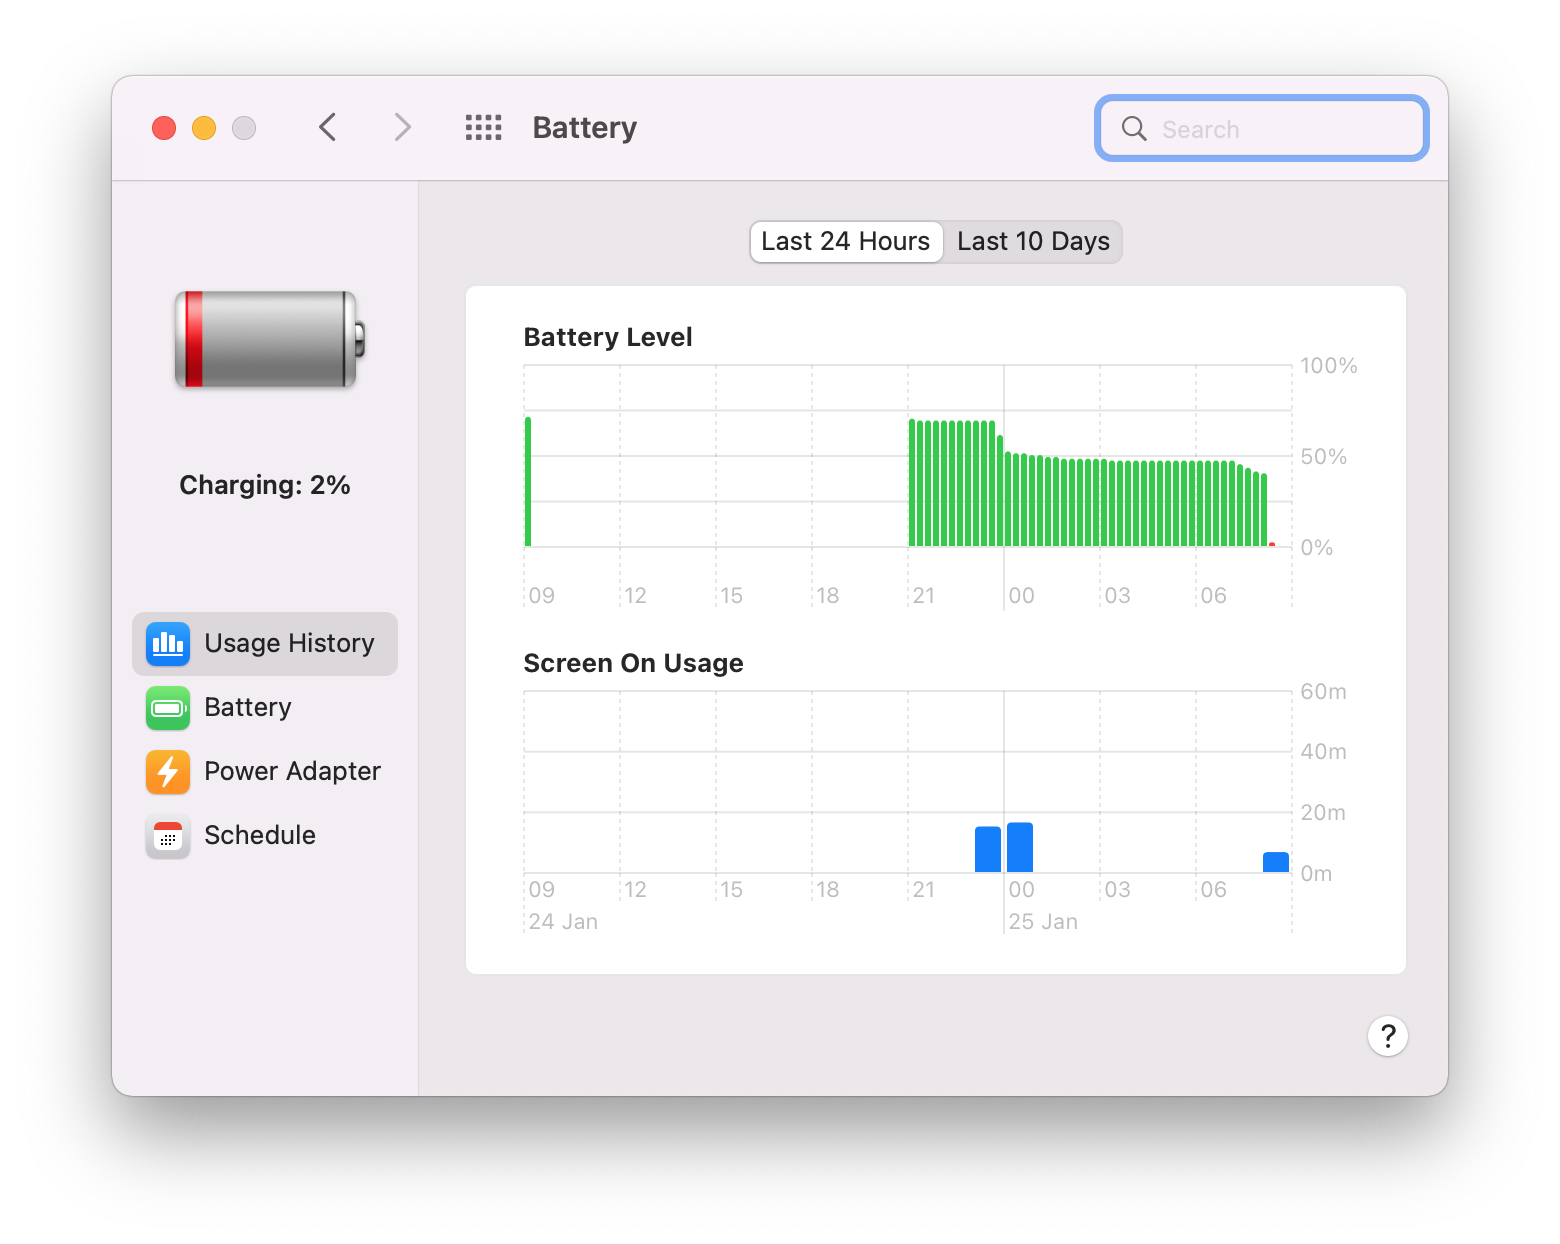This screenshot has width=1560, height=1244.
Task: Click the back navigation arrow
Action: (327, 127)
